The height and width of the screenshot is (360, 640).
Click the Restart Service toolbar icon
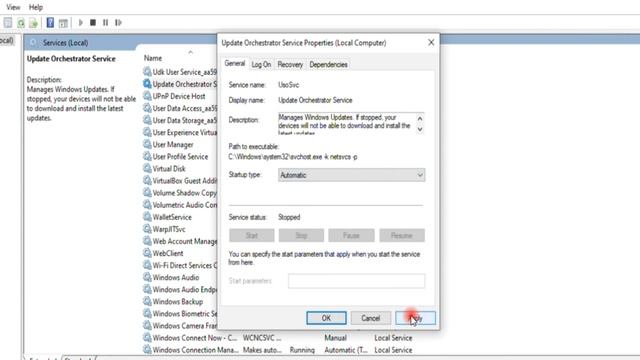click(118, 22)
